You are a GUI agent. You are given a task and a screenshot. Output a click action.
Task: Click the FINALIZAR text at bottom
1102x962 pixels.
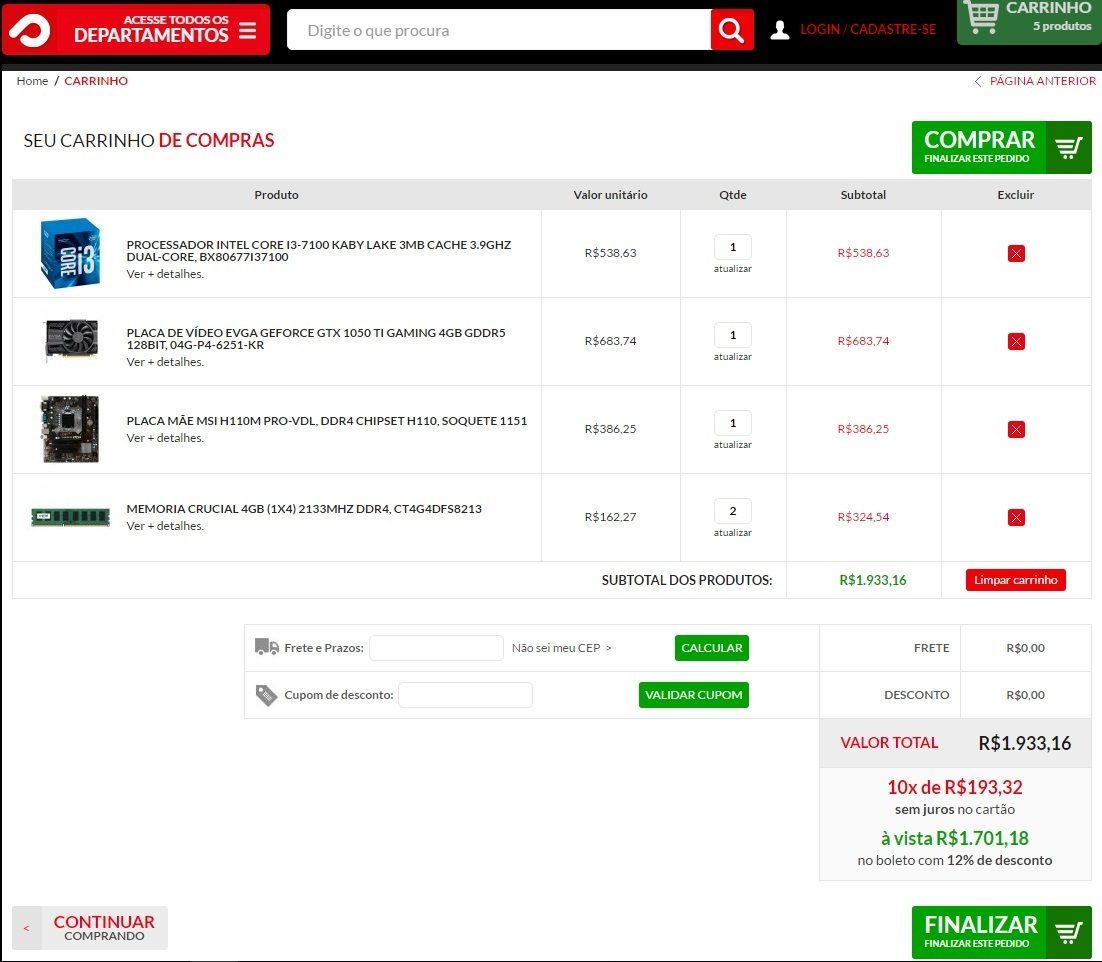[x=980, y=925]
